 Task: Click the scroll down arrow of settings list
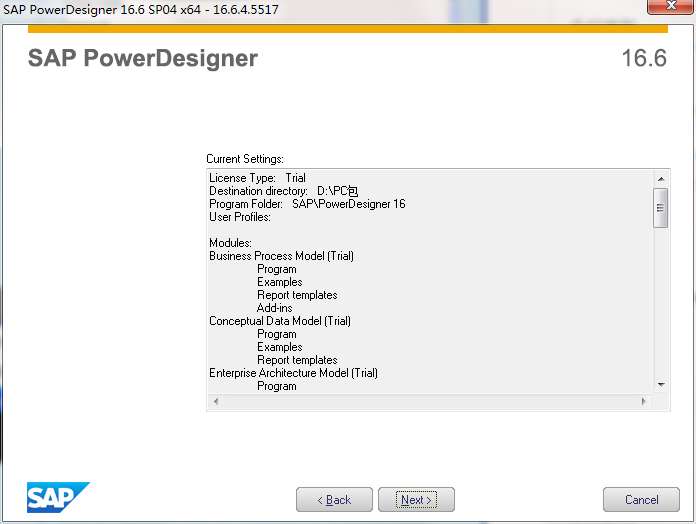pyautogui.click(x=660, y=385)
